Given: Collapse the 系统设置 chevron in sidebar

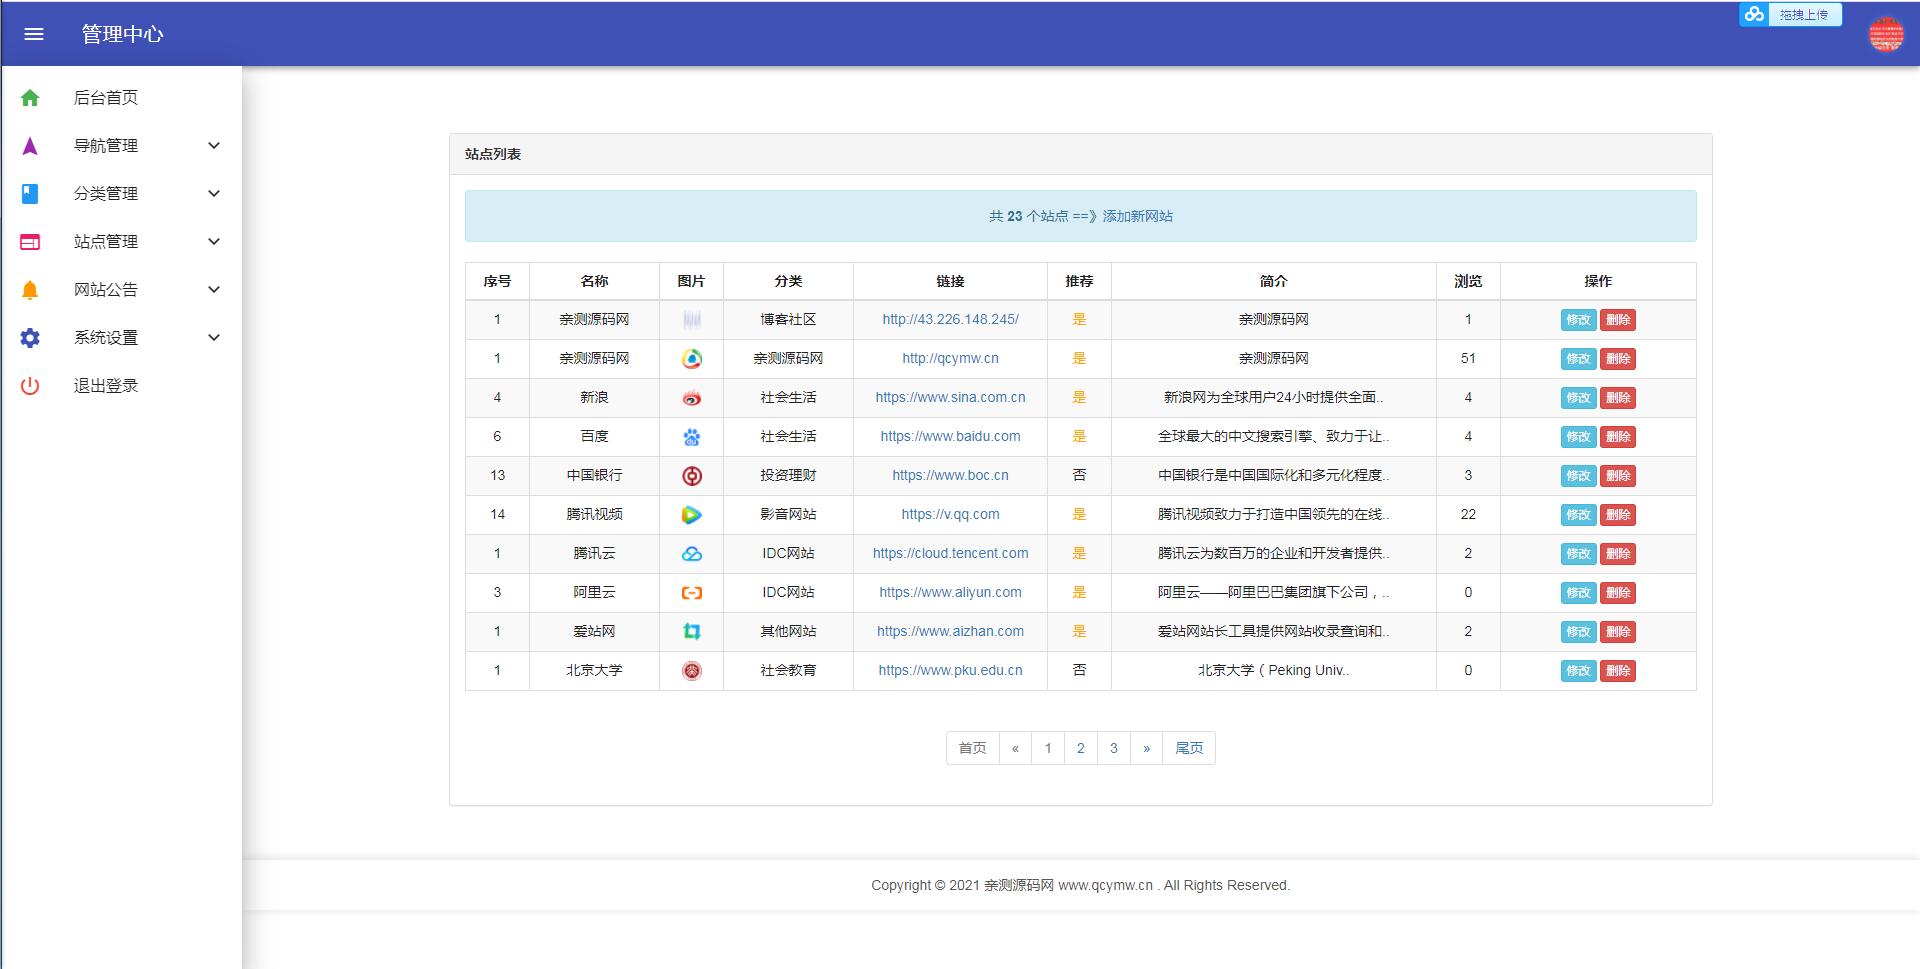Looking at the screenshot, I should tap(212, 337).
